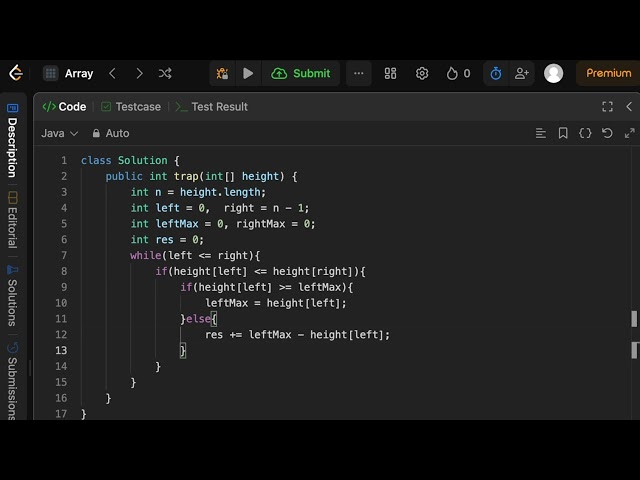Open the Submissions side tab
Viewport: 640px width, 480px height.
(13, 380)
